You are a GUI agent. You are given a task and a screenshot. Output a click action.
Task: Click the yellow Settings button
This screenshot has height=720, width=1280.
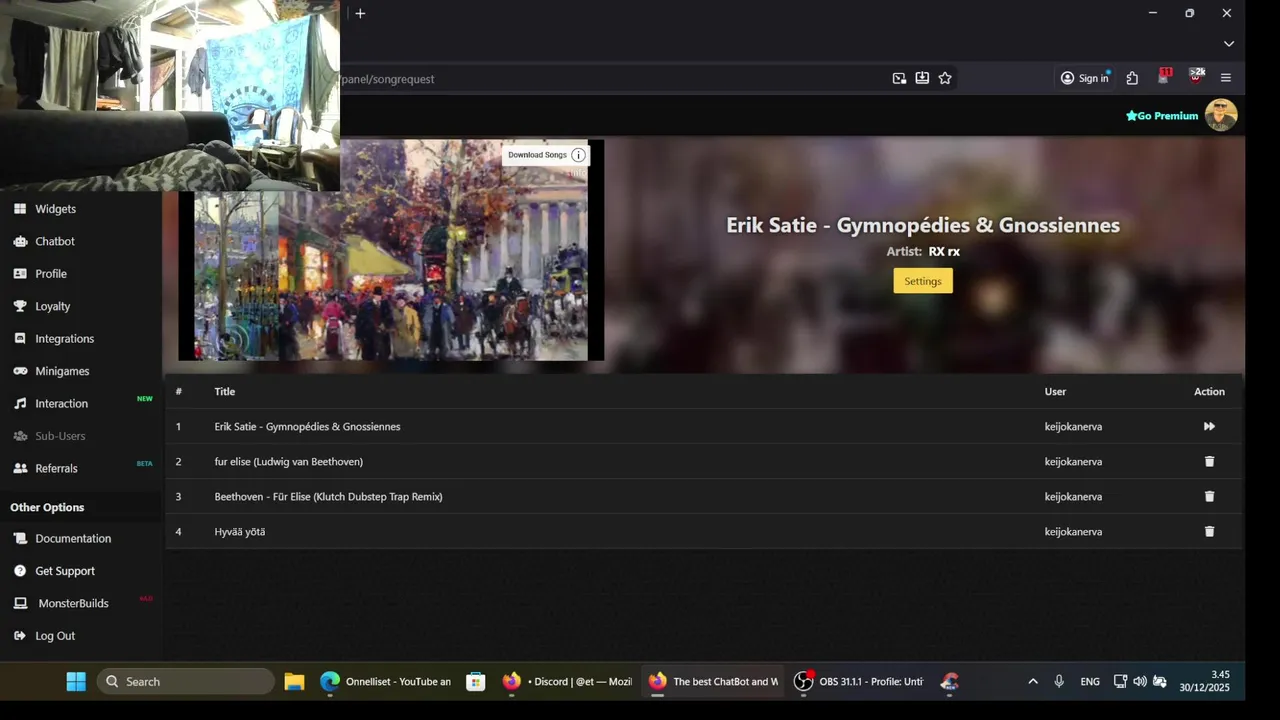[x=923, y=281]
